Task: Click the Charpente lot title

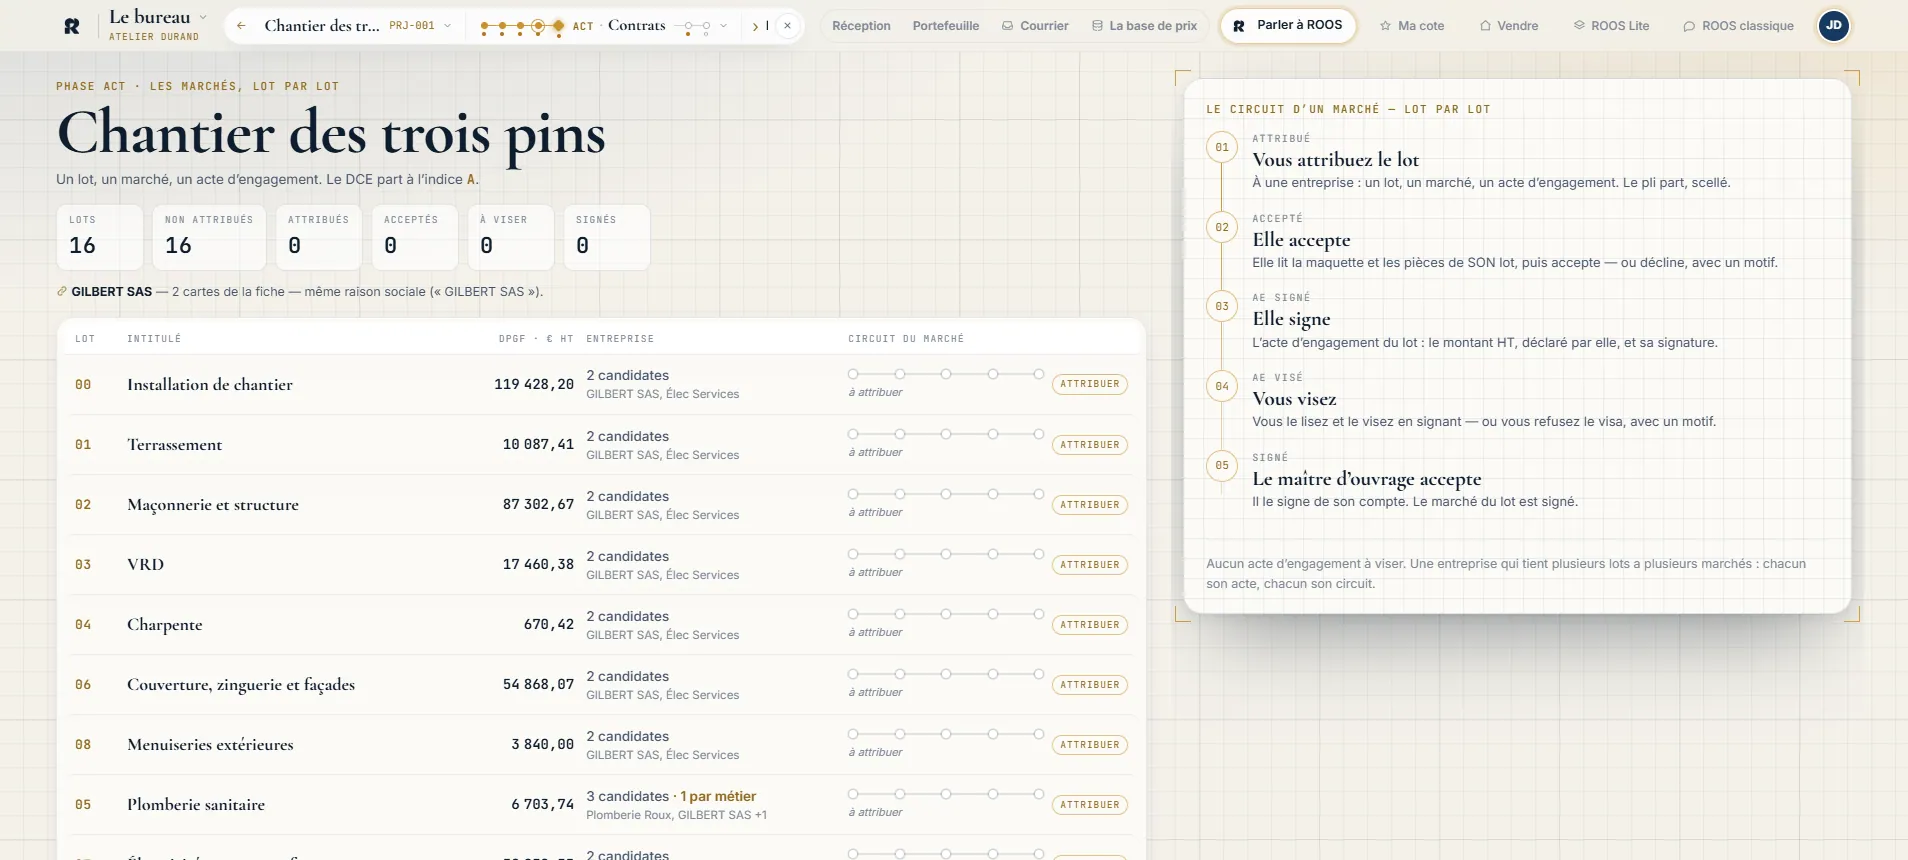Action: click(x=165, y=625)
